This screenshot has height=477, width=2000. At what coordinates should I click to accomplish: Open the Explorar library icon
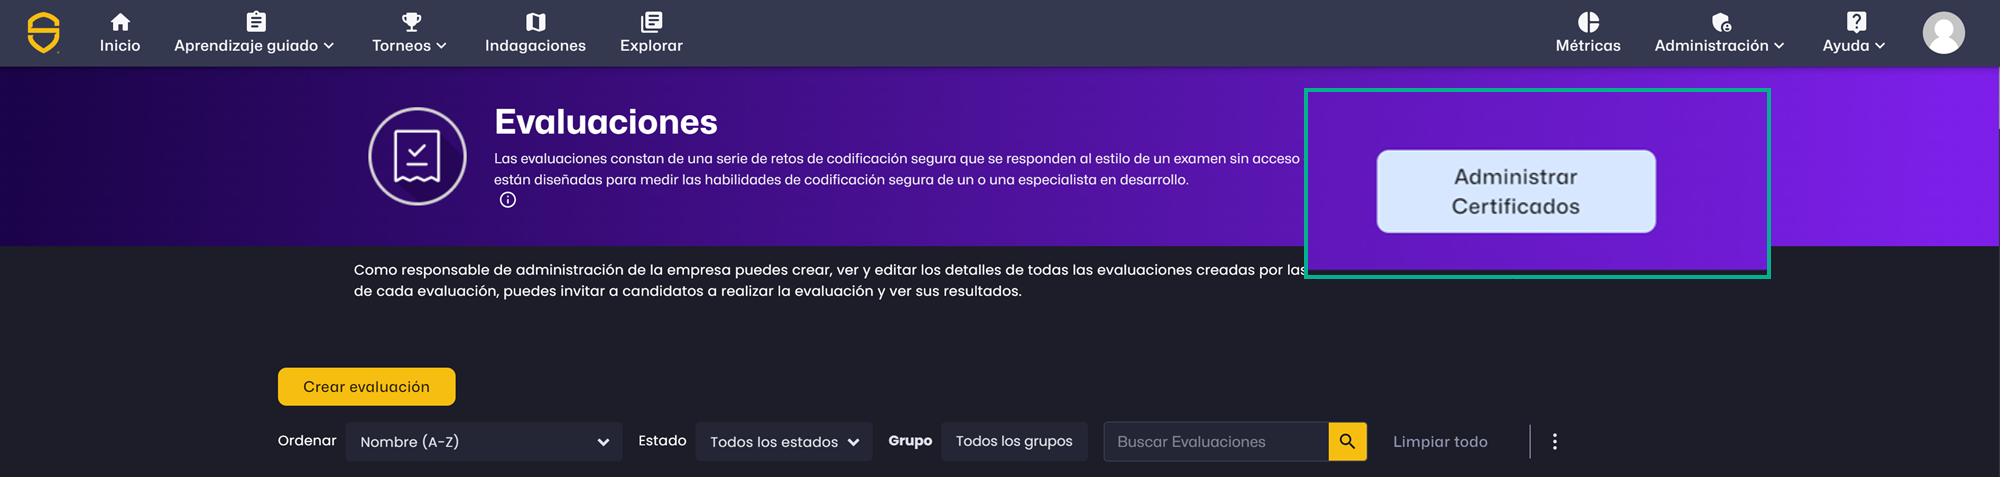point(651,22)
